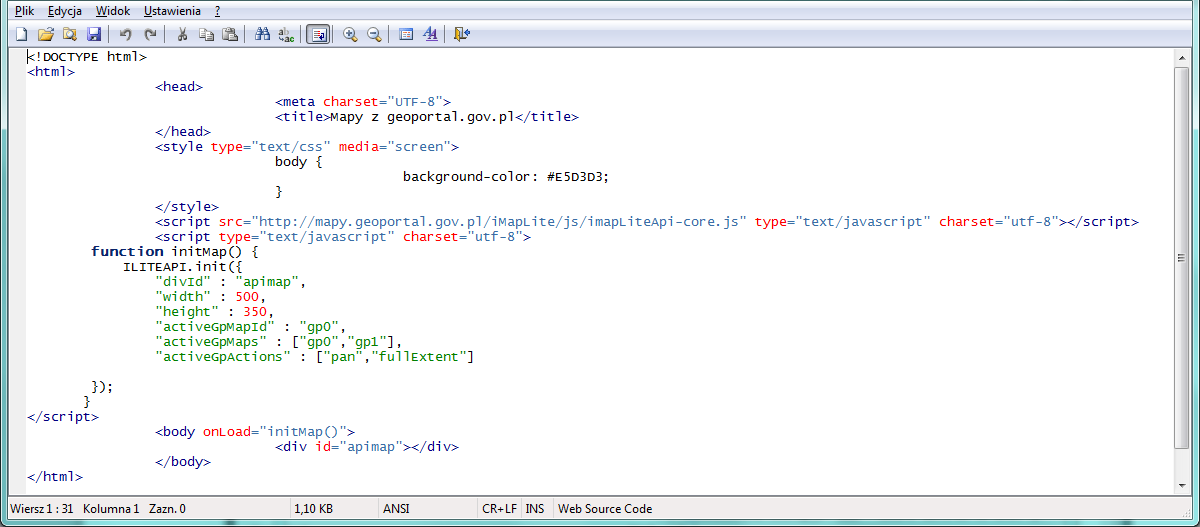The height and width of the screenshot is (527, 1200).
Task: Click the closing '</head>' tag line
Action: point(183,131)
